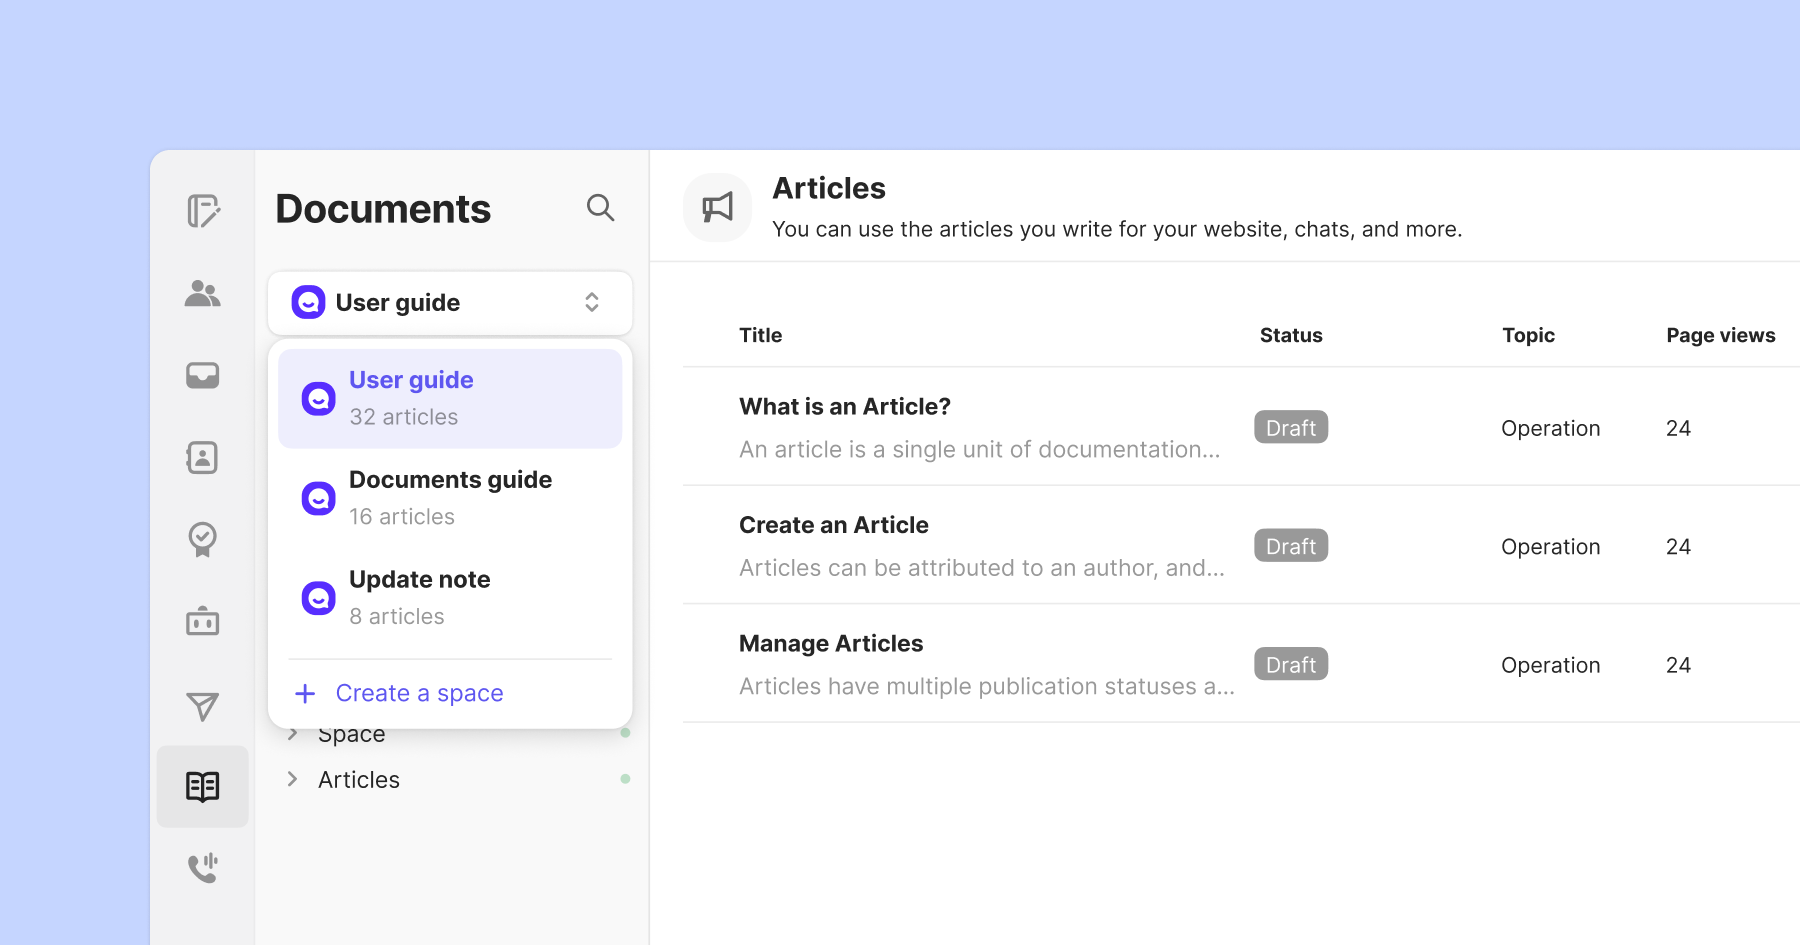Open the notes/compose icon in sidebar
Screen dimensions: 1800x945
click(203, 211)
